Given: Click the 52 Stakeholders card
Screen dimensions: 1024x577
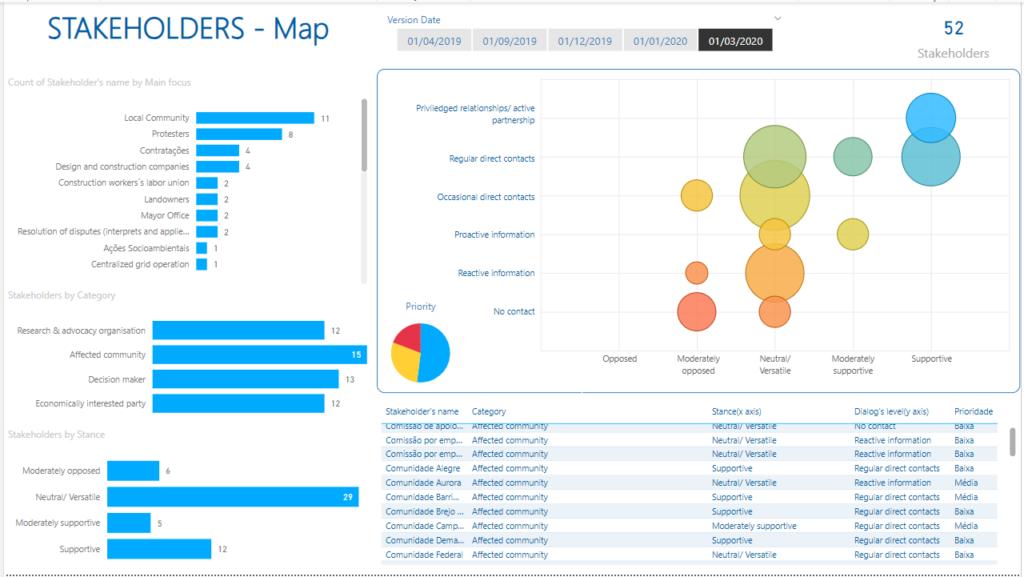Looking at the screenshot, I should (x=953, y=39).
